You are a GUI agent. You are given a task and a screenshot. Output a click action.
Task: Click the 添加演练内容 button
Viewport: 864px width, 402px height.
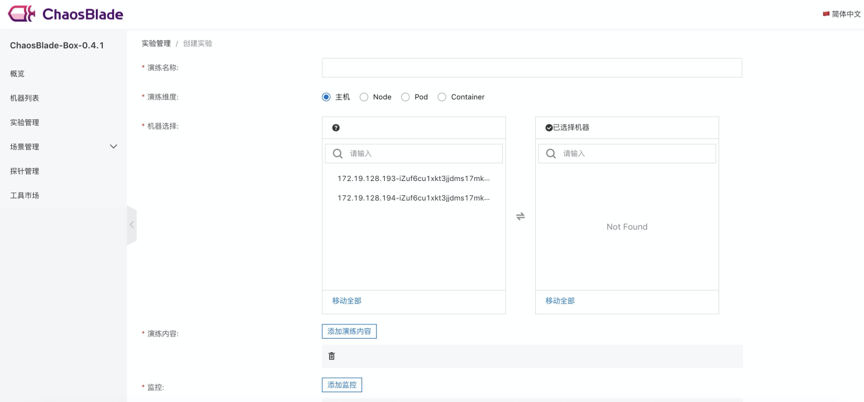coord(349,332)
